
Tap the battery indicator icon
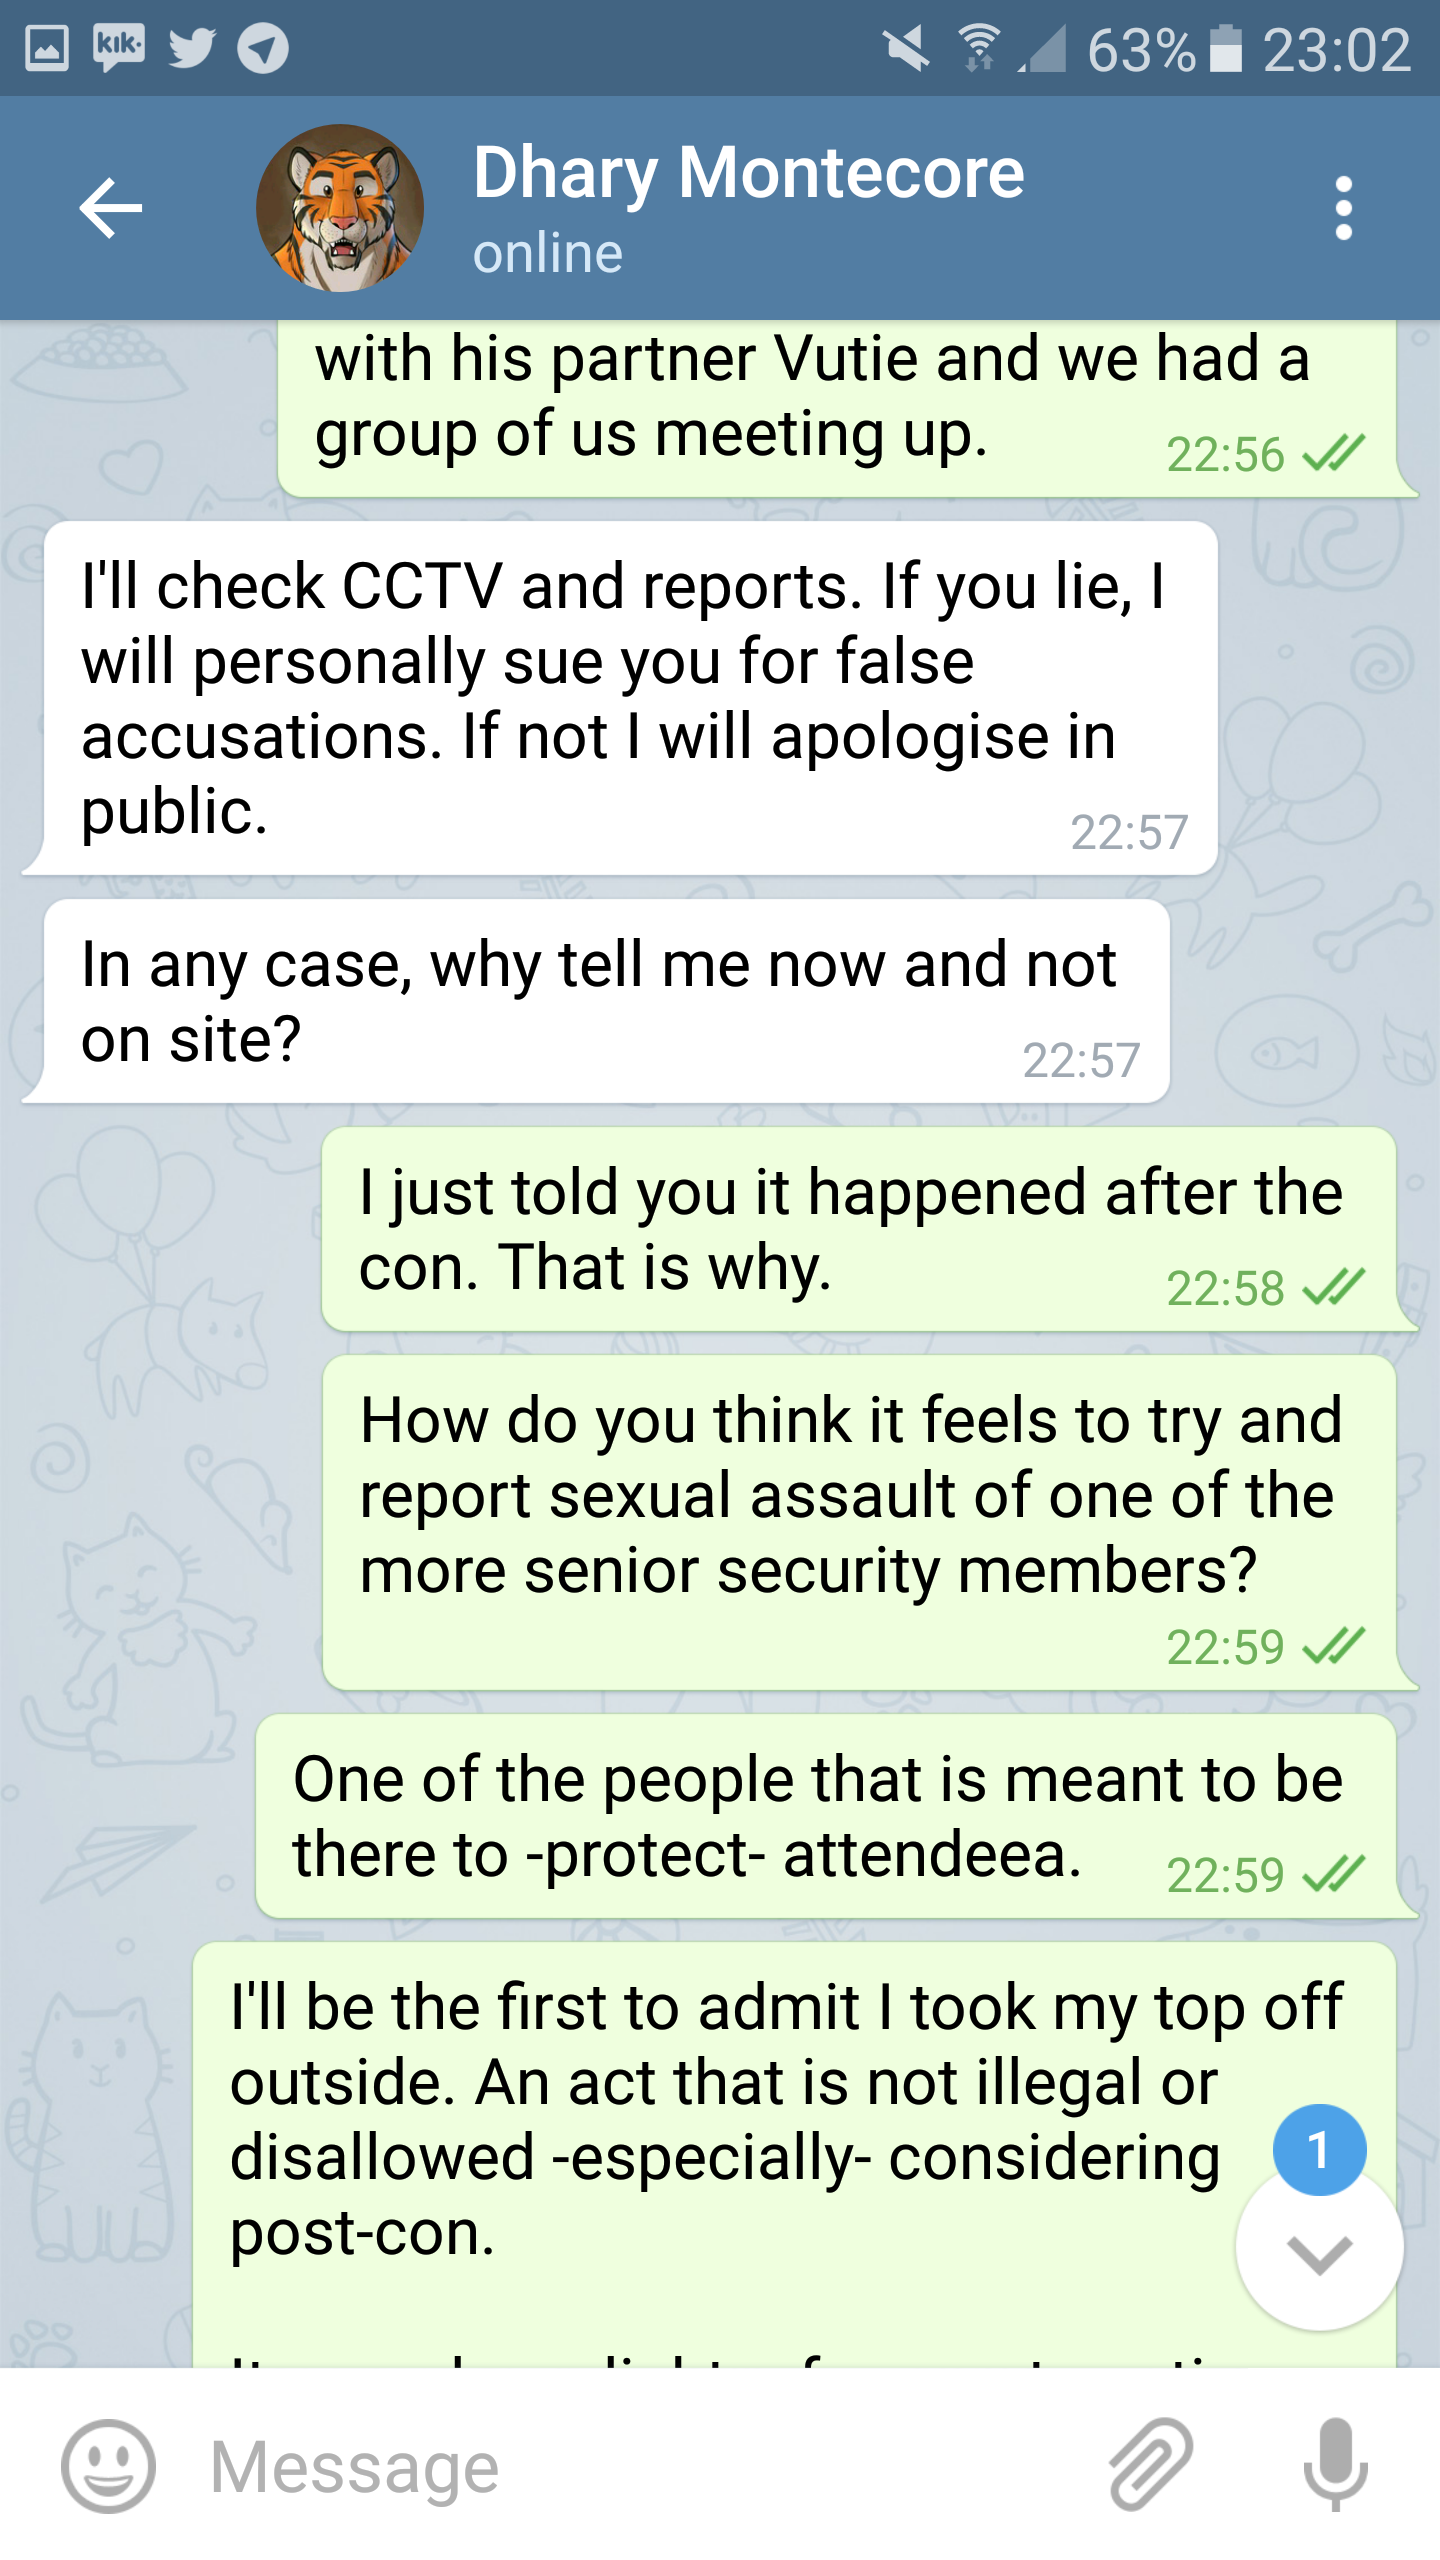pos(1226,48)
